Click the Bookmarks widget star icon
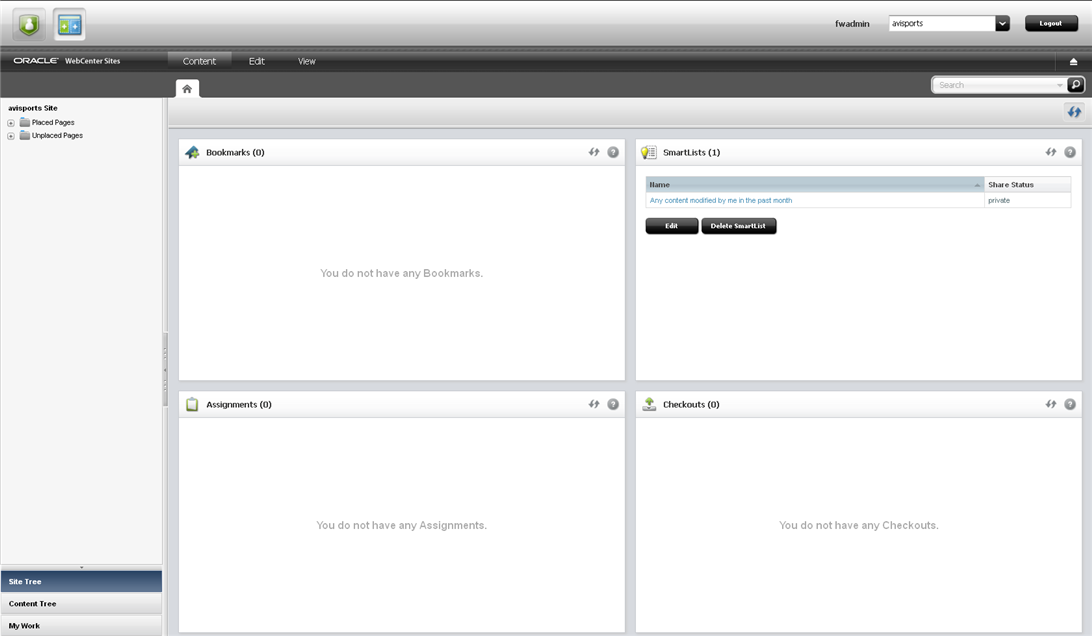The width and height of the screenshot is (1092, 636). [x=192, y=152]
